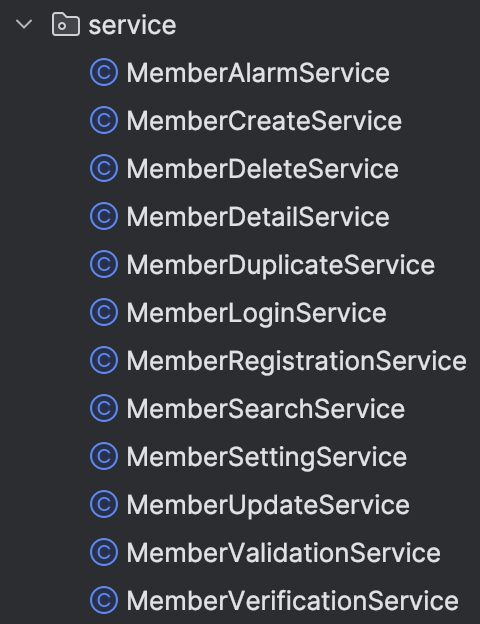Click the class icon beside MemberDeleteService

click(x=104, y=168)
